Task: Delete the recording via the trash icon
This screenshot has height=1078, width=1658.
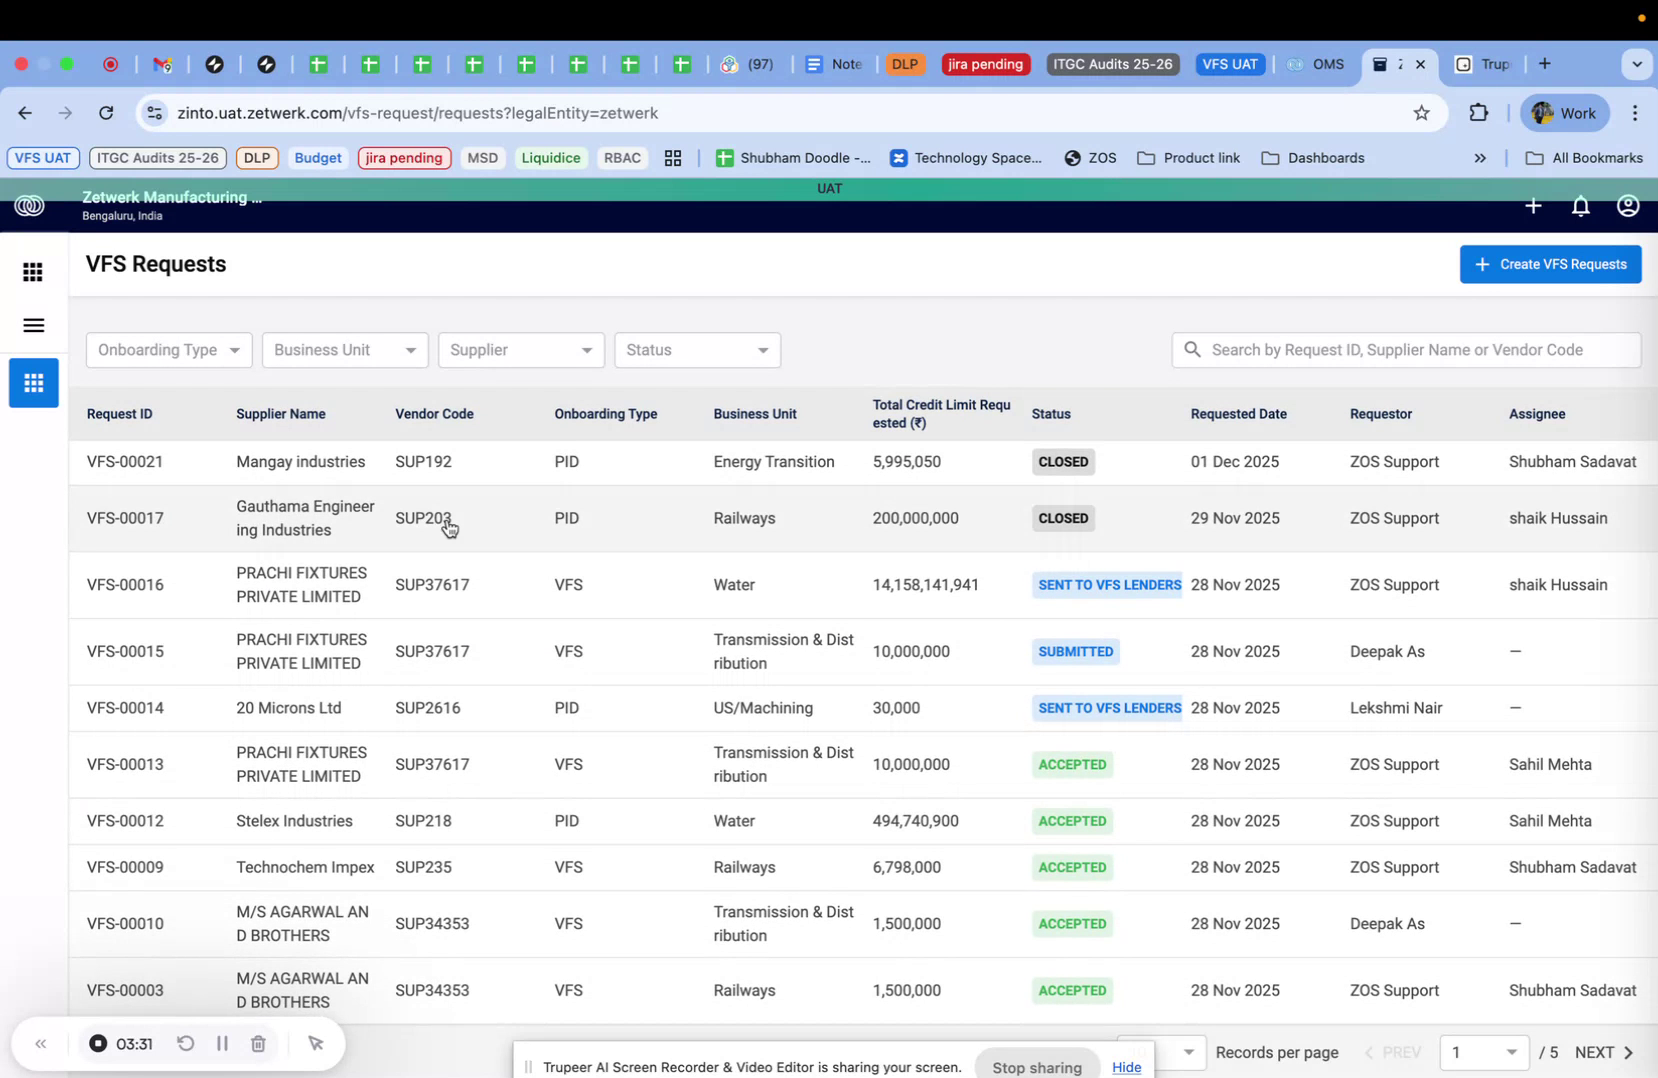Action: (258, 1043)
